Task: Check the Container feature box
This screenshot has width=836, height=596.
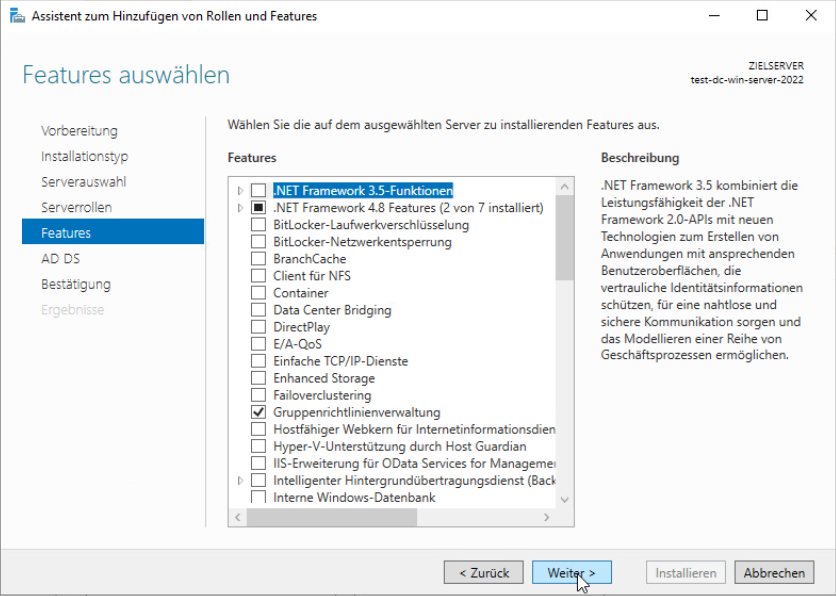Action: point(259,293)
